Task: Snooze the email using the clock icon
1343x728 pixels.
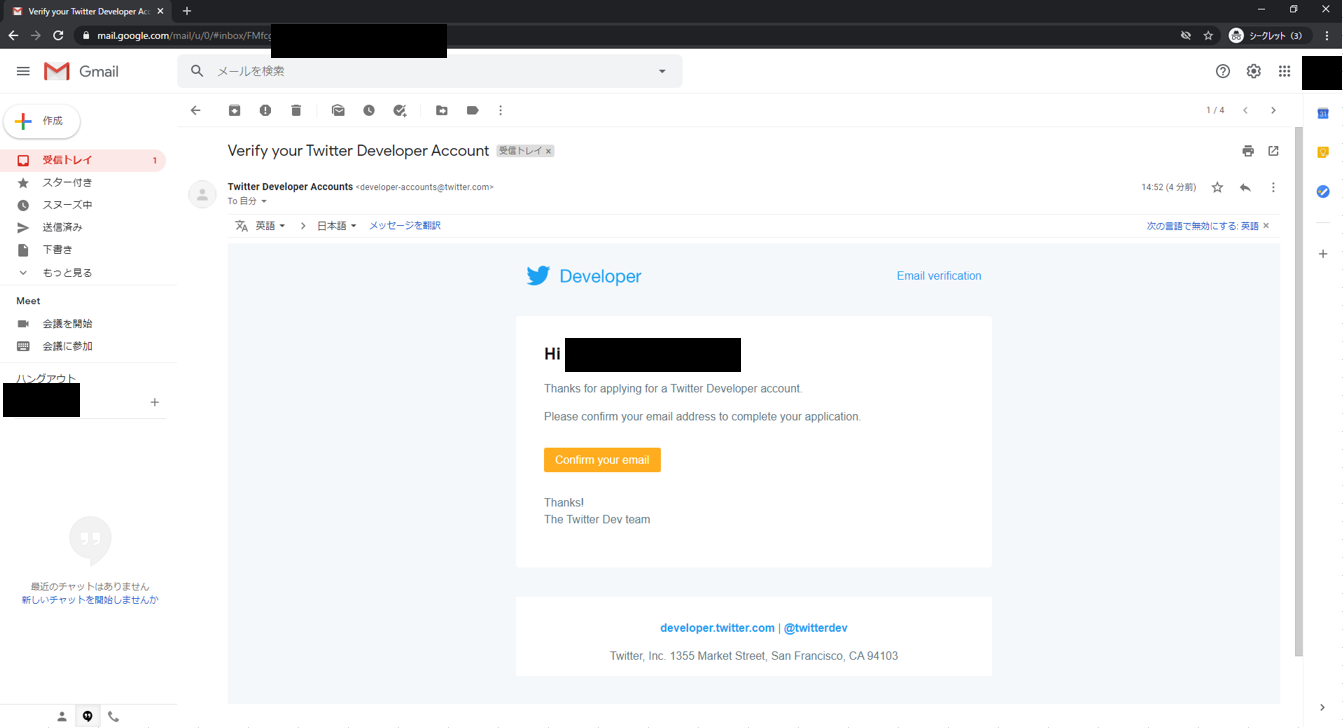Action: pos(369,110)
